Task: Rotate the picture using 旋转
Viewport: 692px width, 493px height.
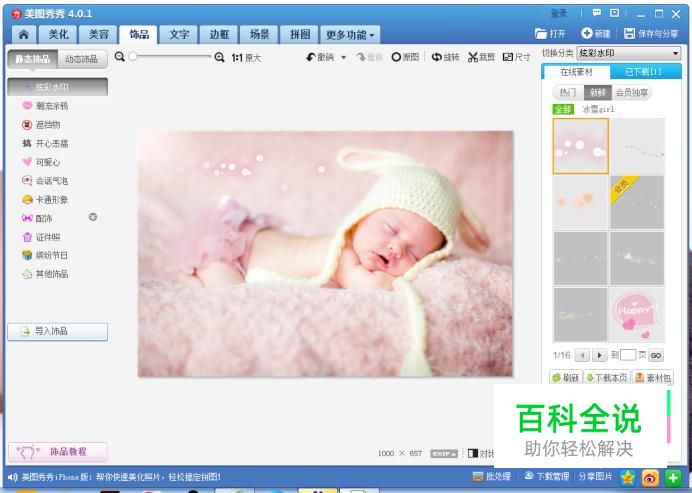Action: click(x=445, y=57)
